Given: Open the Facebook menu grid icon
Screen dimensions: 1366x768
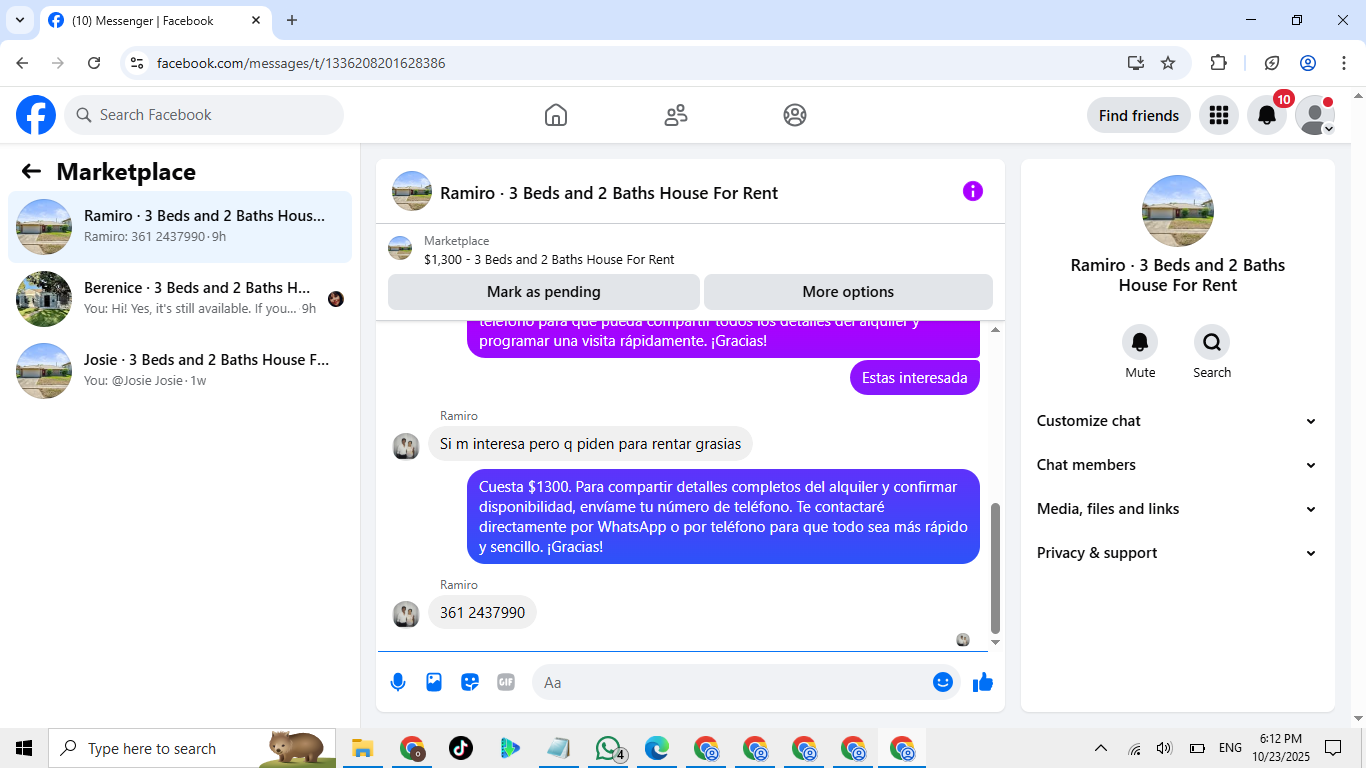Looking at the screenshot, I should [1218, 115].
